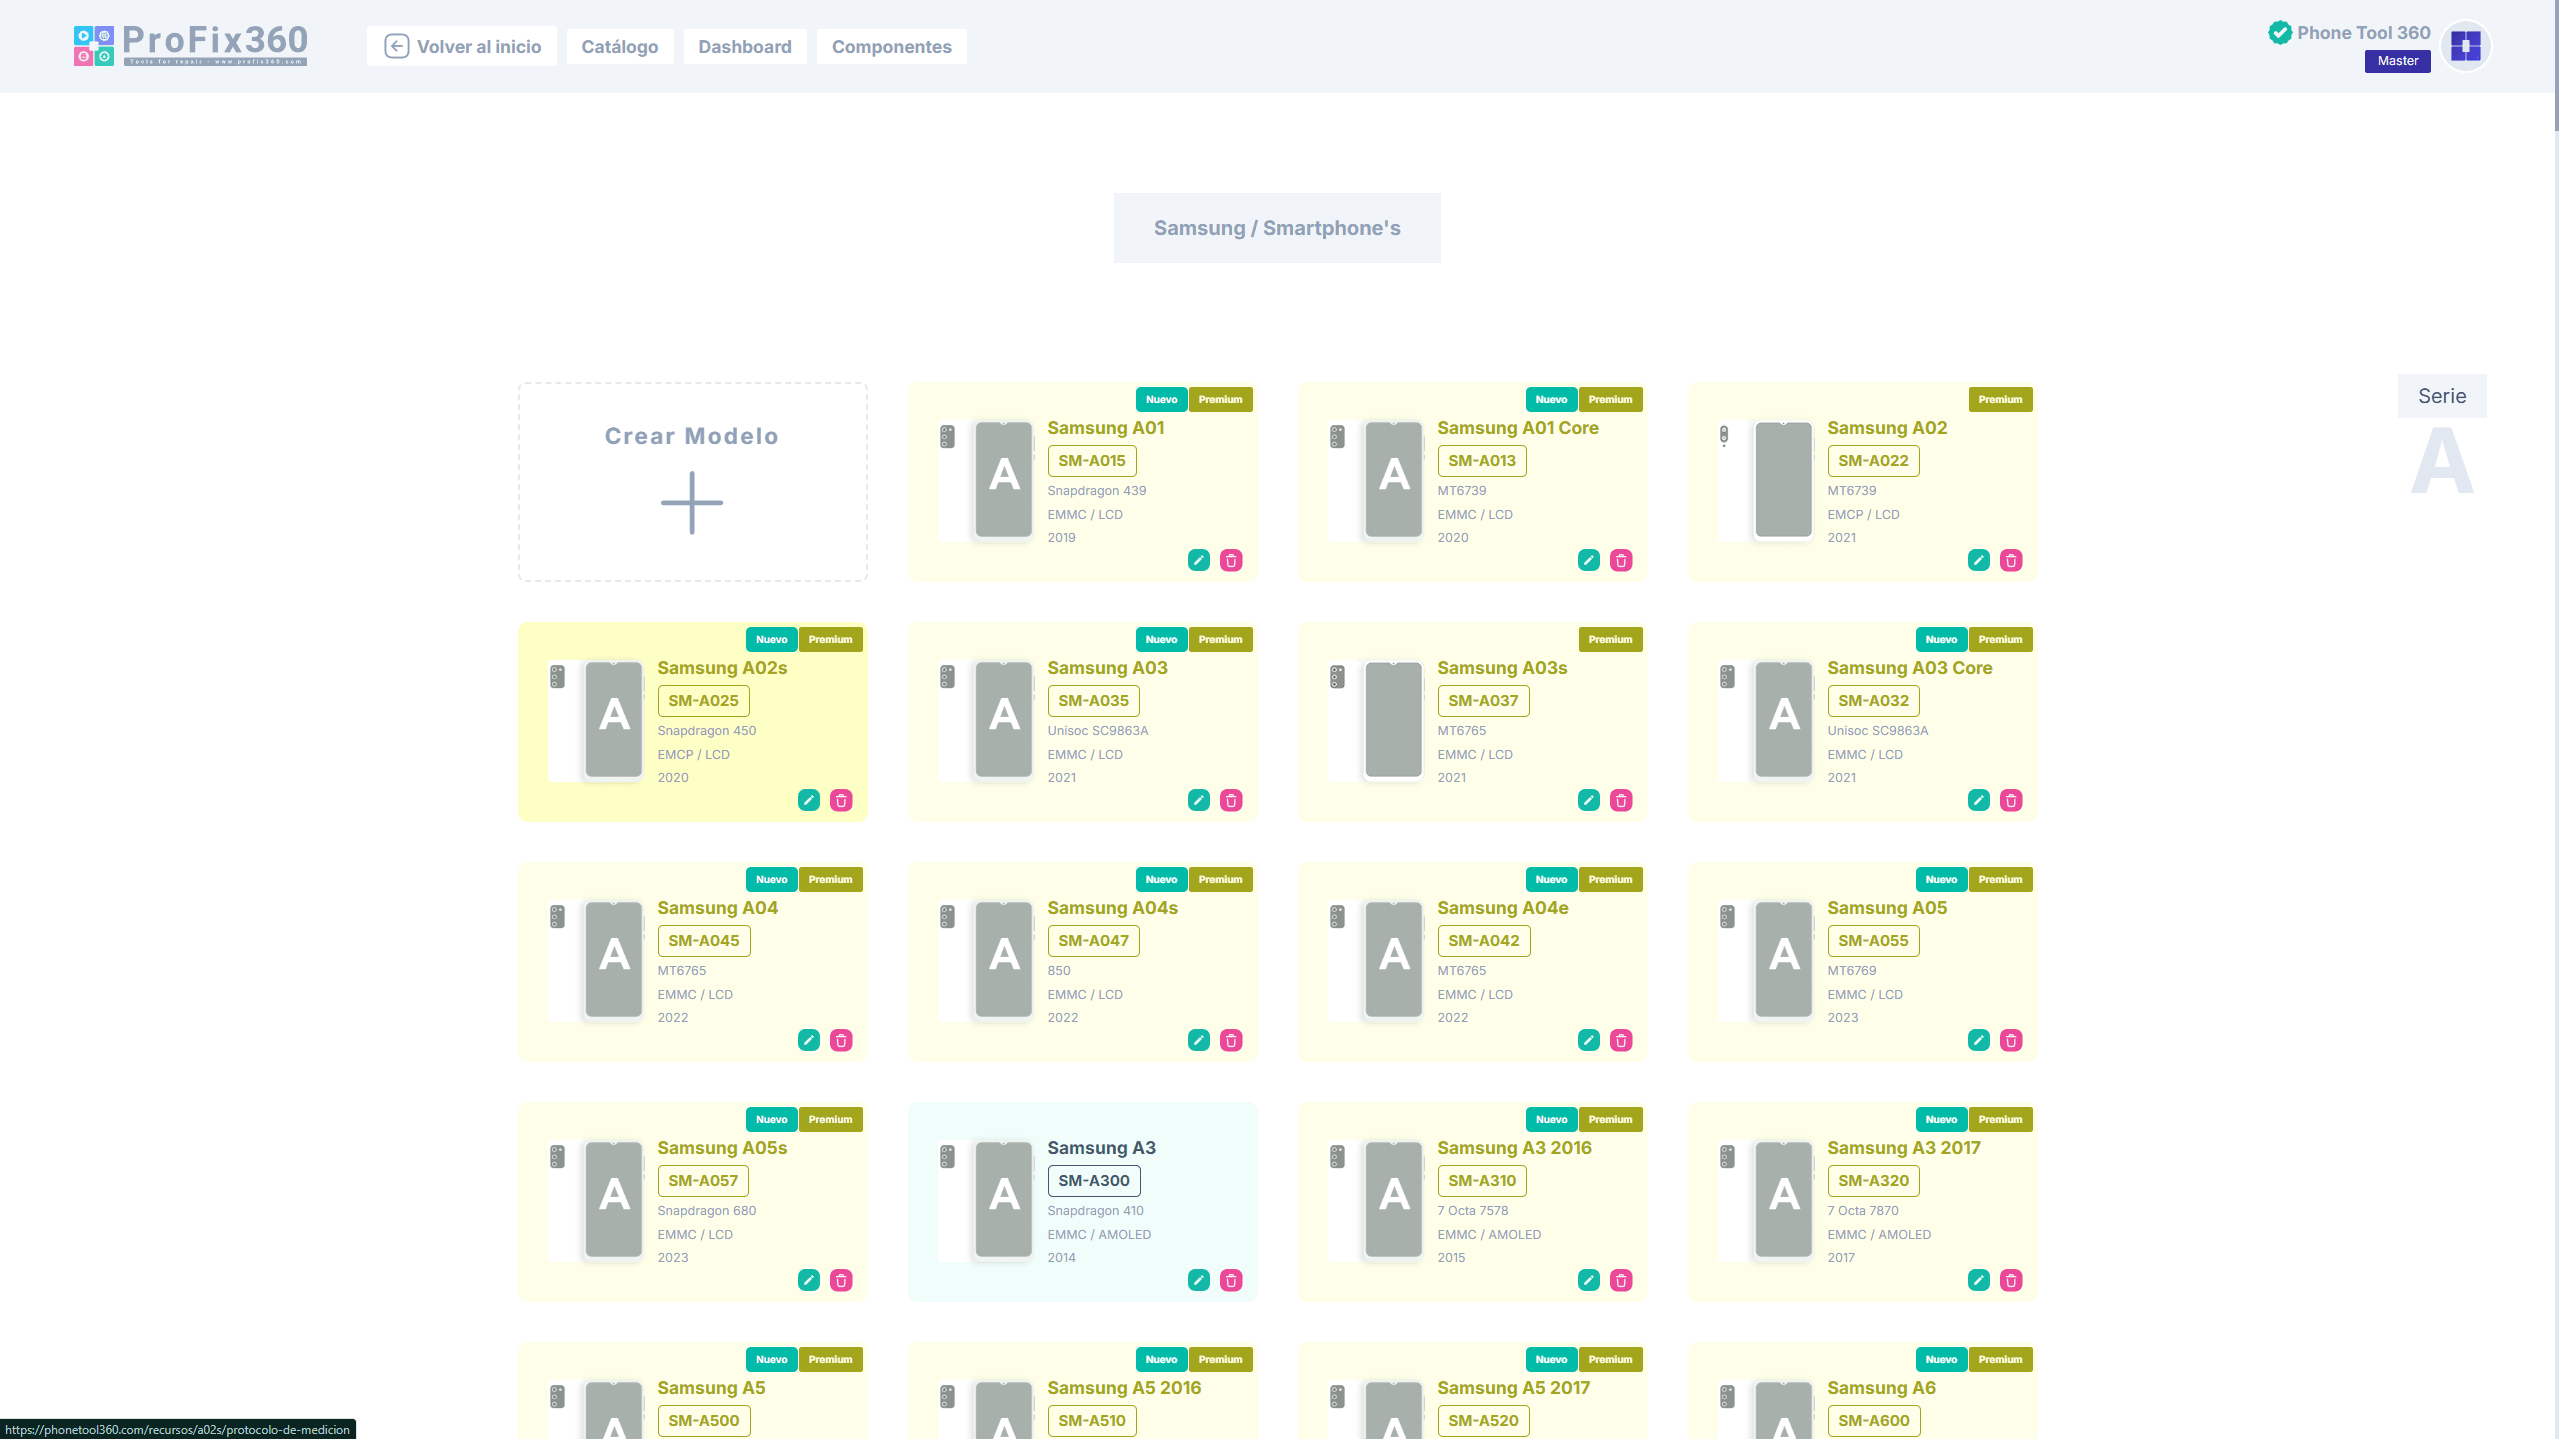Image resolution: width=2559 pixels, height=1439 pixels.
Task: Open the Samsung A03 Core title link
Action: tap(1909, 668)
